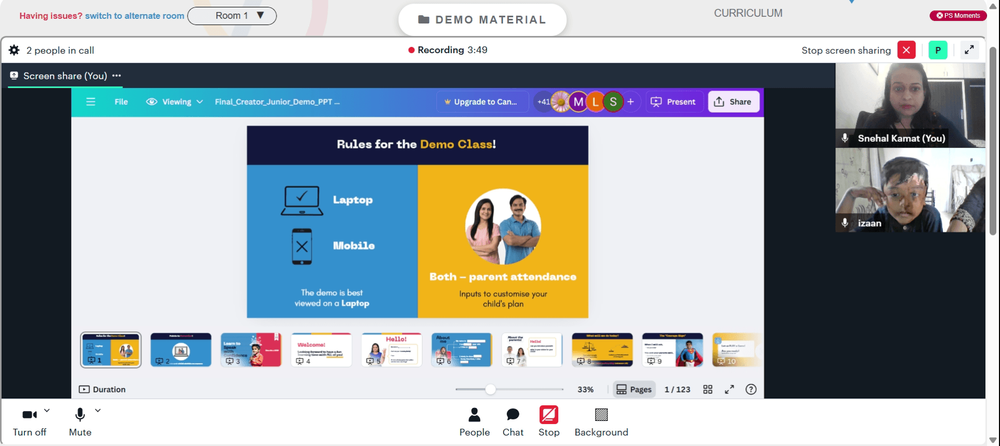Click Upgrade to Canva button
The image size is (1000, 446).
click(x=482, y=101)
